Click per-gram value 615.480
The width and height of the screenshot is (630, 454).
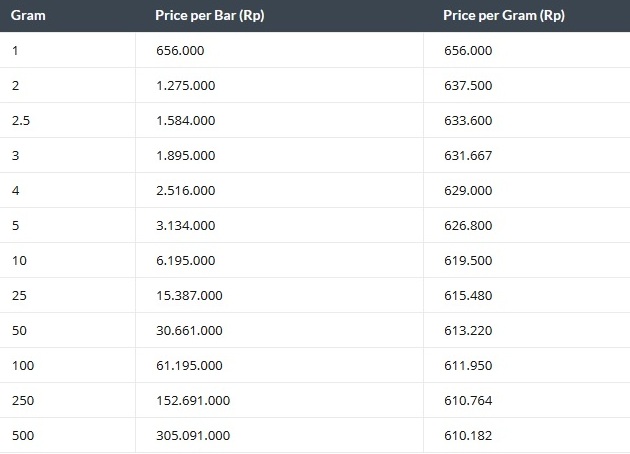click(x=468, y=295)
